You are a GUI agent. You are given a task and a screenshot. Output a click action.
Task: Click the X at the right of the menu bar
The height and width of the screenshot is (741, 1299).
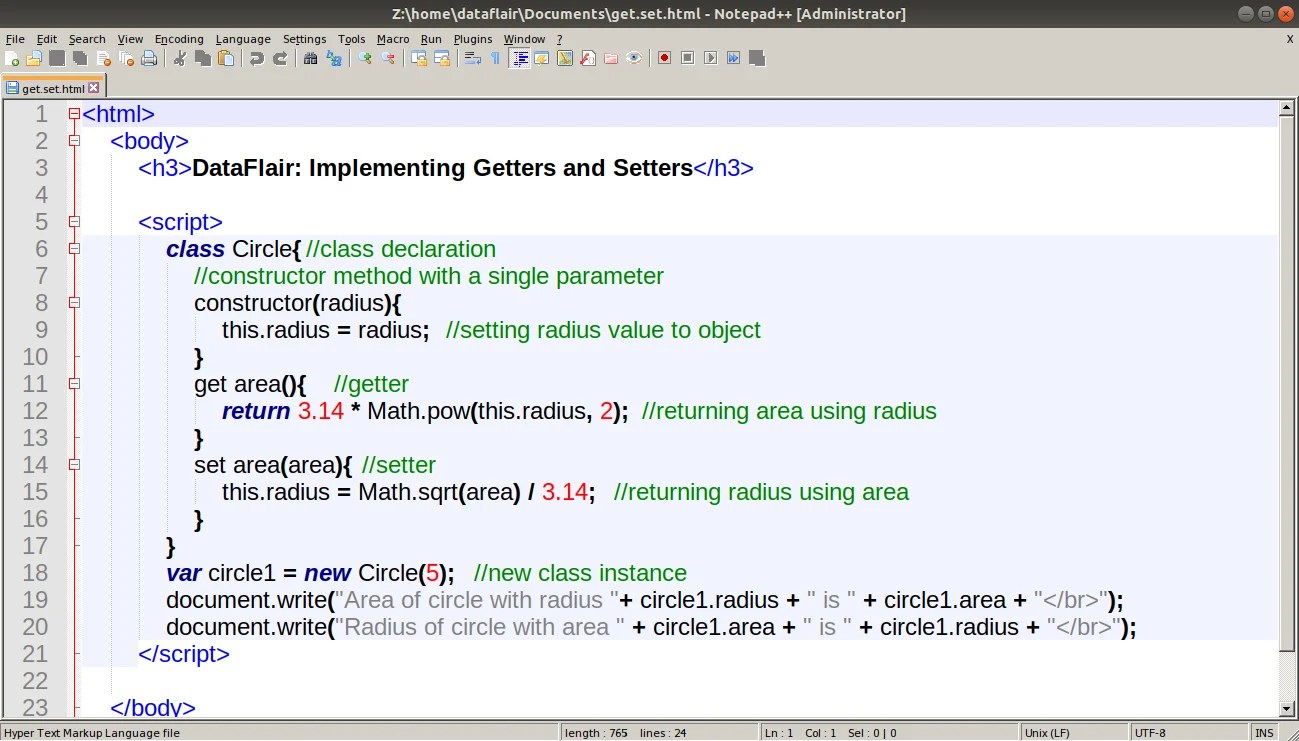1289,39
